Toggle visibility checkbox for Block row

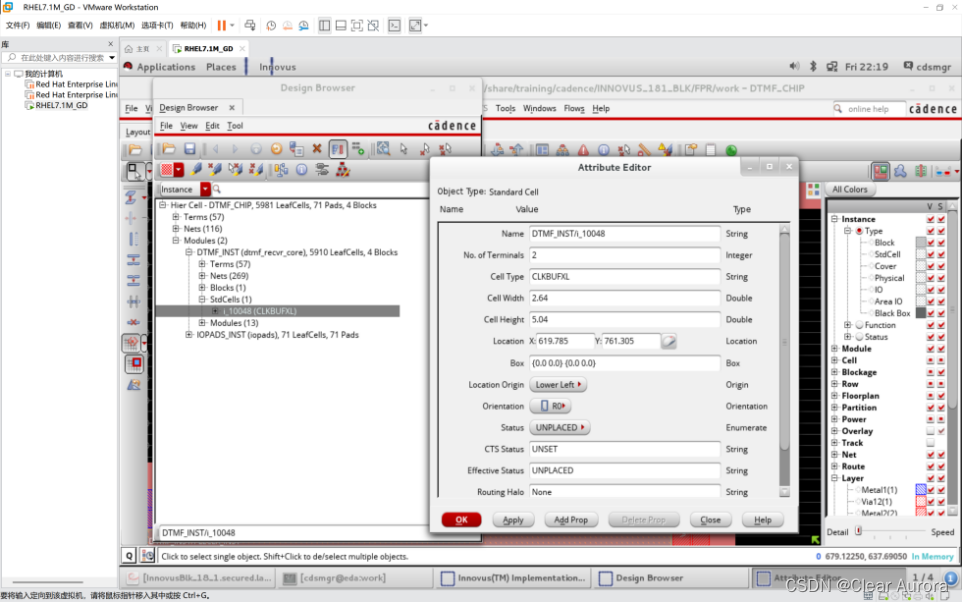930,243
